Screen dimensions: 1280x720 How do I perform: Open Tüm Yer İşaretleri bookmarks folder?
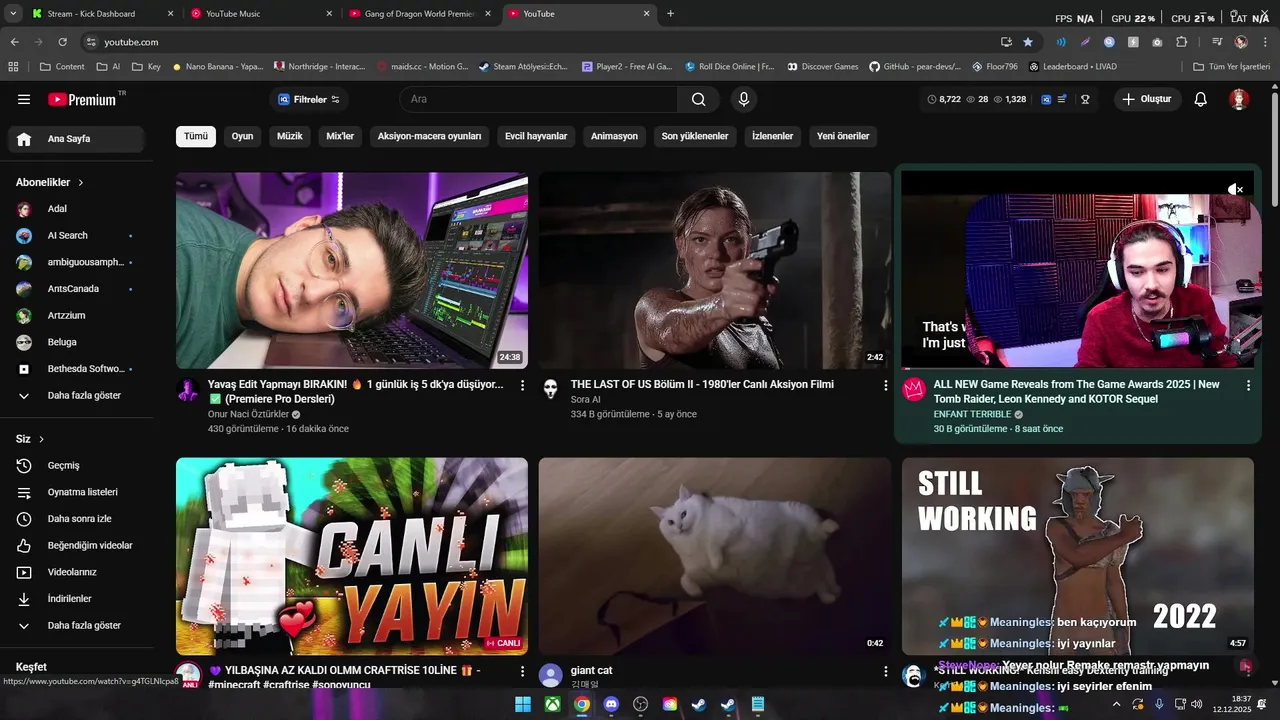(1230, 67)
